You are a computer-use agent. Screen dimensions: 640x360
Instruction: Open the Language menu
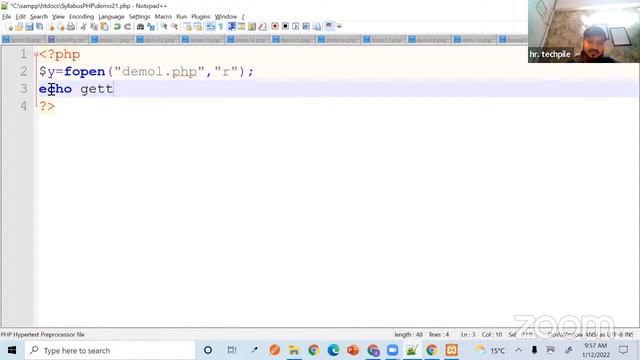[x=111, y=17]
